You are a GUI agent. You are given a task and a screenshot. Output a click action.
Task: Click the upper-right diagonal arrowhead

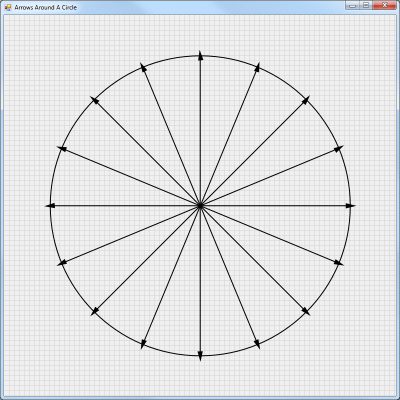(306, 100)
